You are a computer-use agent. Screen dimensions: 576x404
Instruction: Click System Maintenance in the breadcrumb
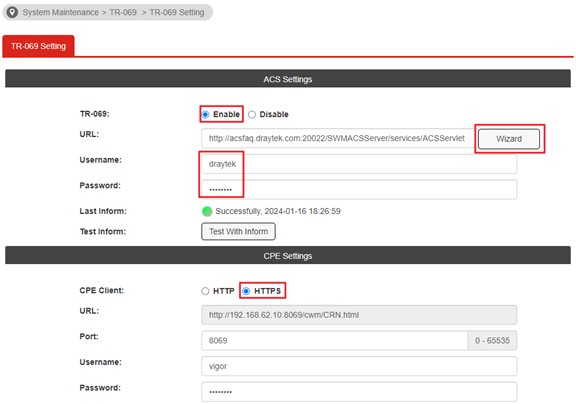pyautogui.click(x=61, y=12)
